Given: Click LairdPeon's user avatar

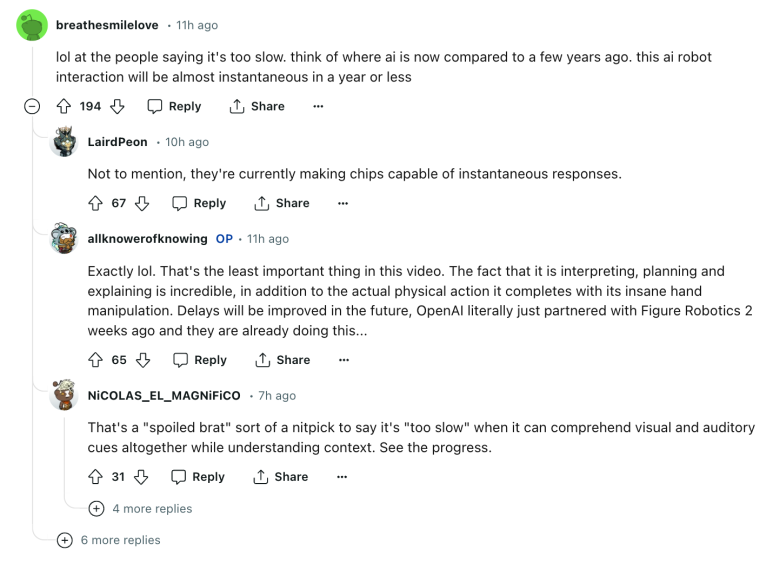Looking at the screenshot, I should pos(65,142).
